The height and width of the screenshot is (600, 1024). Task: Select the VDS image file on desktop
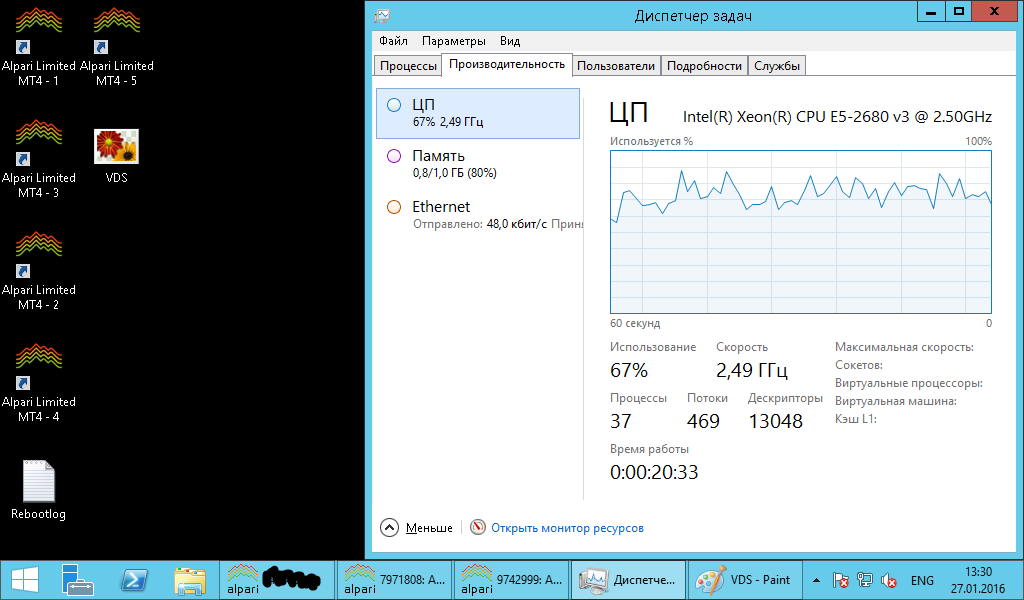click(x=117, y=156)
